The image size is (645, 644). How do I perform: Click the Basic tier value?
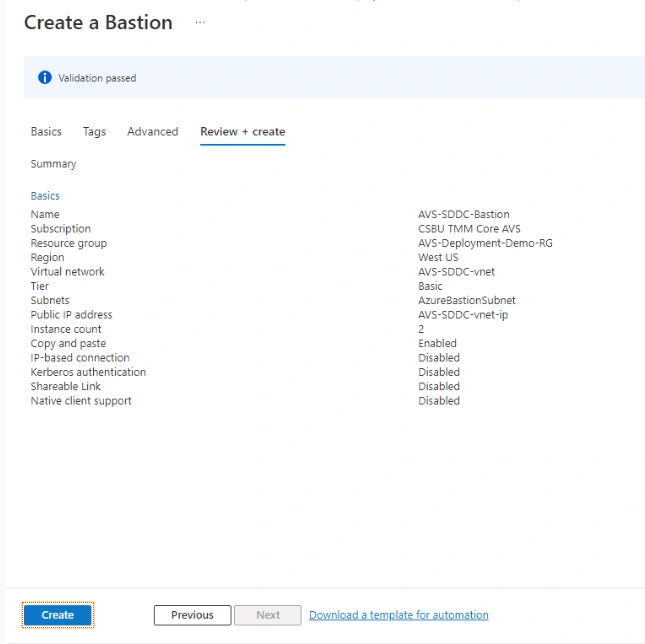[x=430, y=286]
